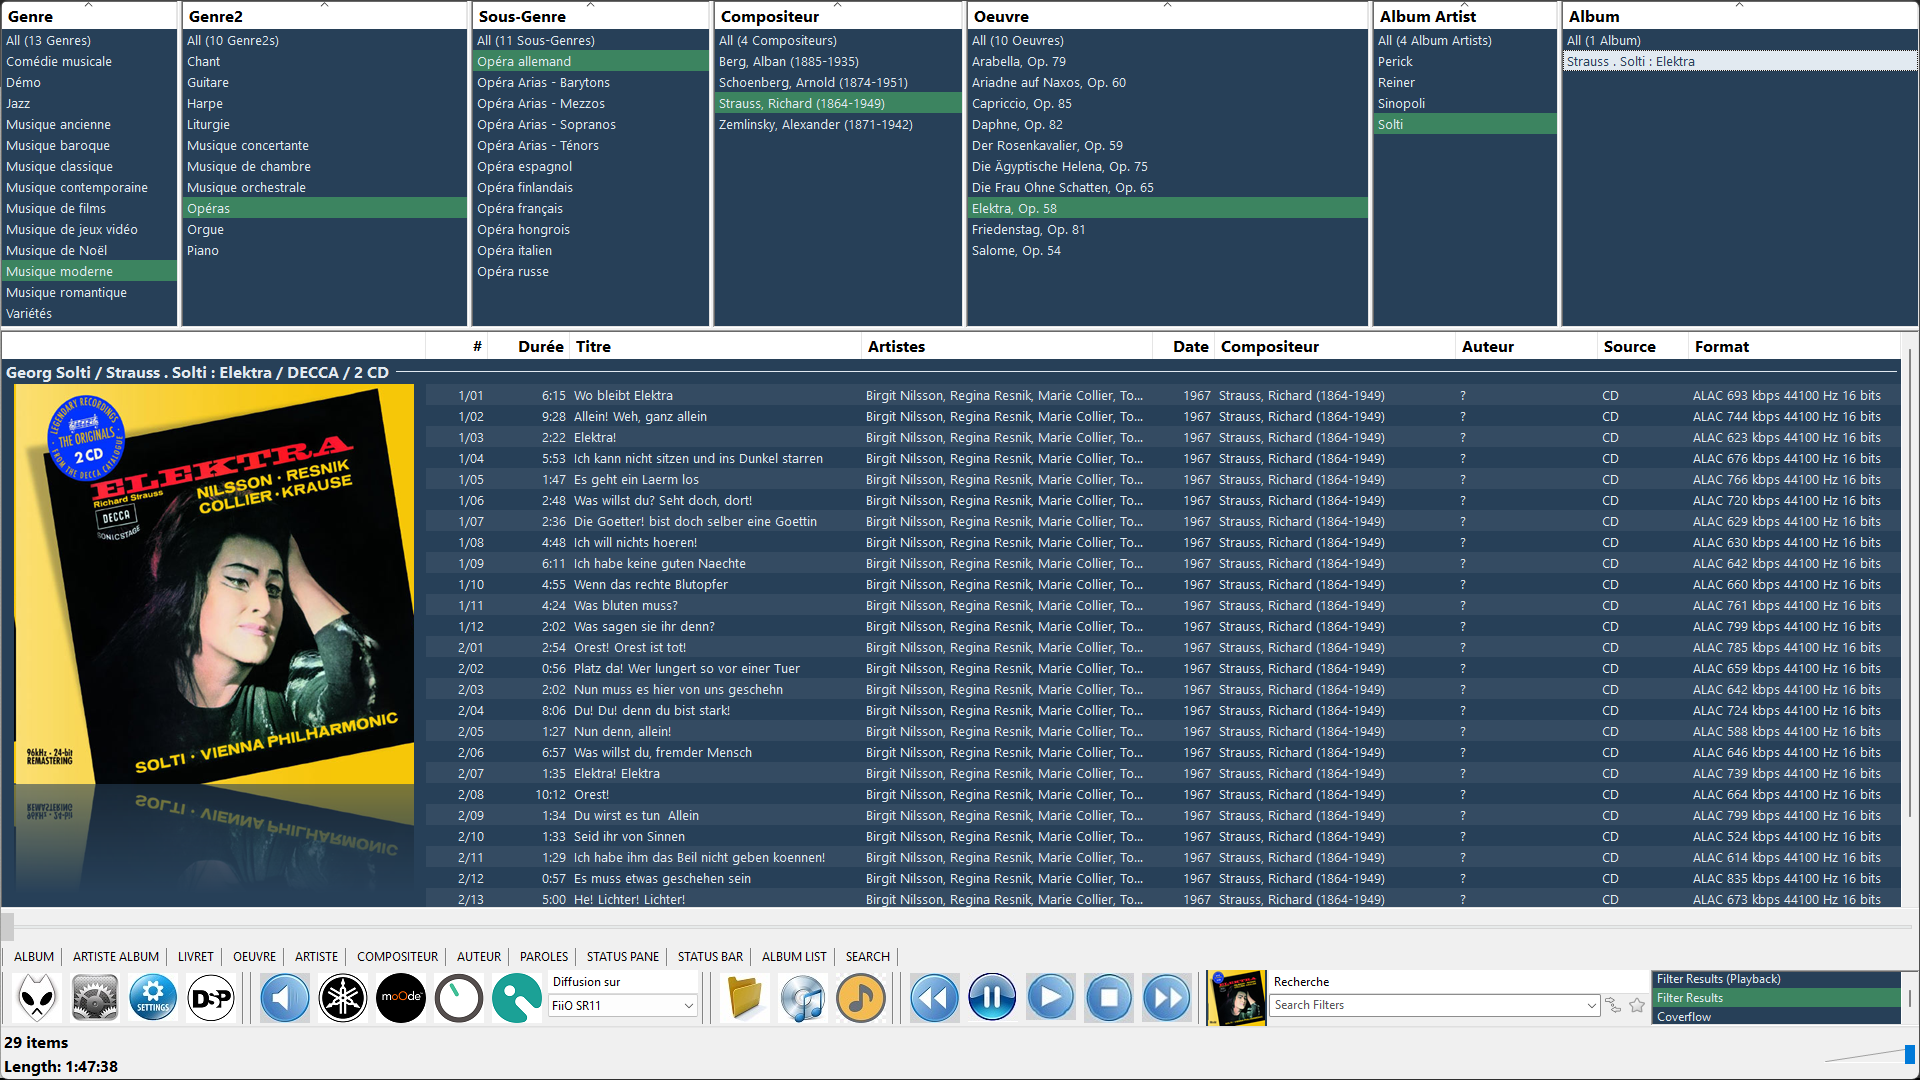
Task: Click the search options arrows icon
Action: click(x=1613, y=1005)
